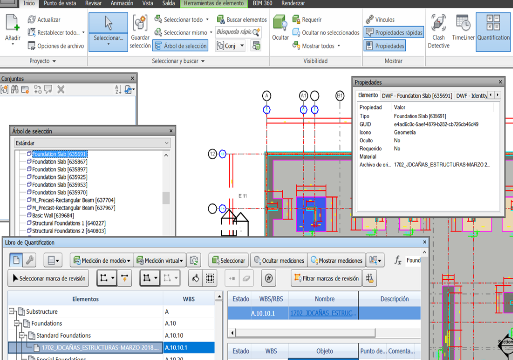Viewport: 513px width, 360px height.
Task: Click the icon right of the Conj dropdown
Action: coord(256,45)
